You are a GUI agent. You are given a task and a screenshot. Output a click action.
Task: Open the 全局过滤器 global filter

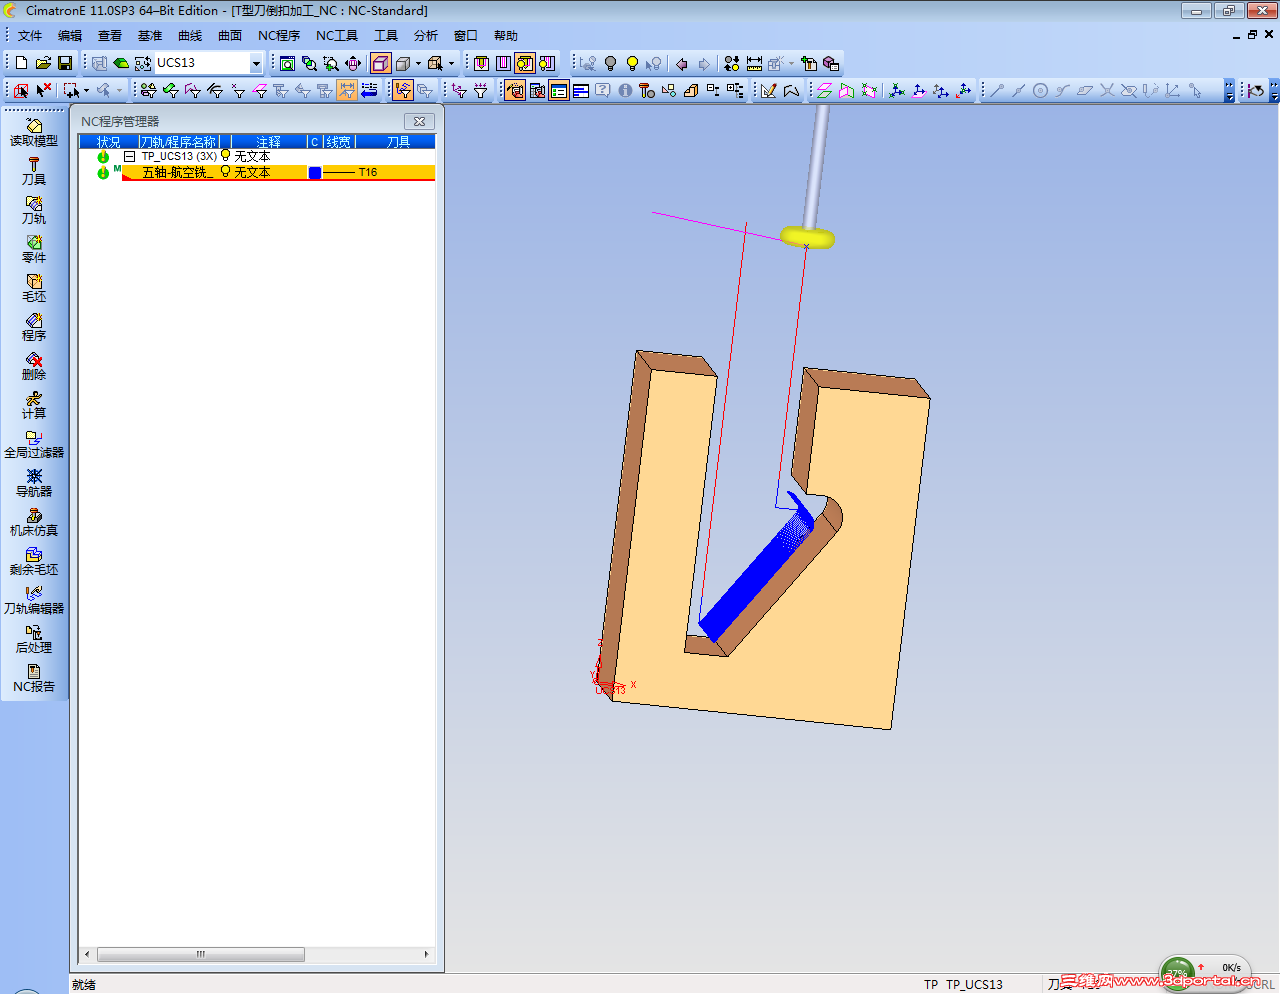coord(34,445)
